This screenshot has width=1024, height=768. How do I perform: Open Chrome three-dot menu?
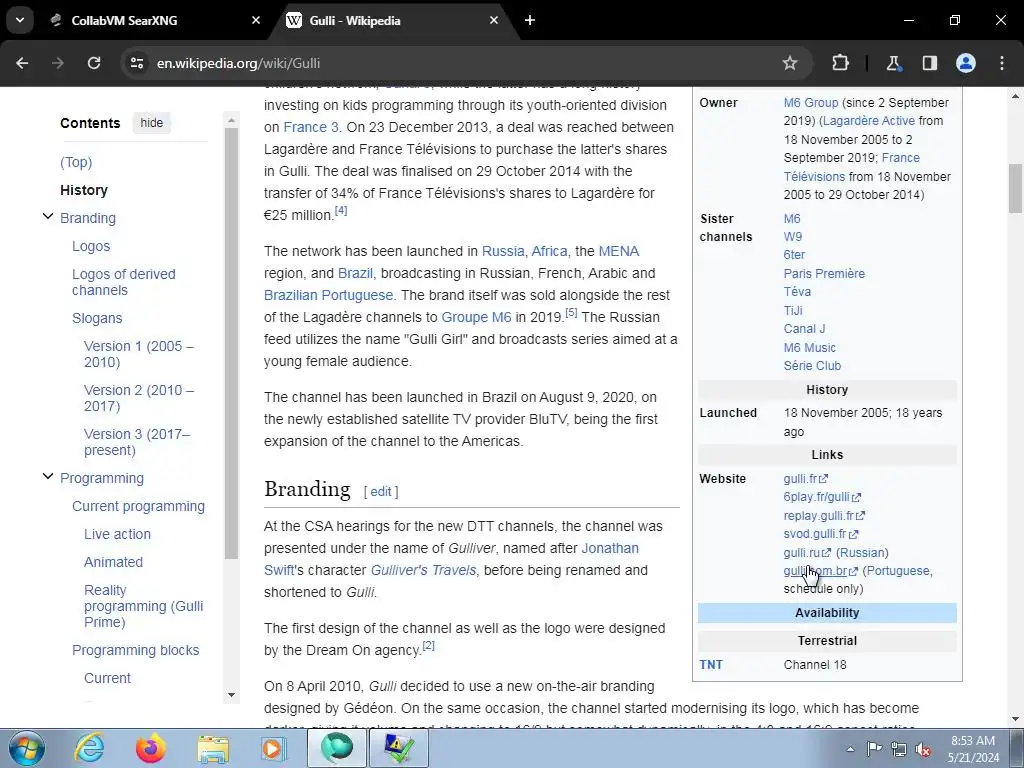[x=1002, y=63]
